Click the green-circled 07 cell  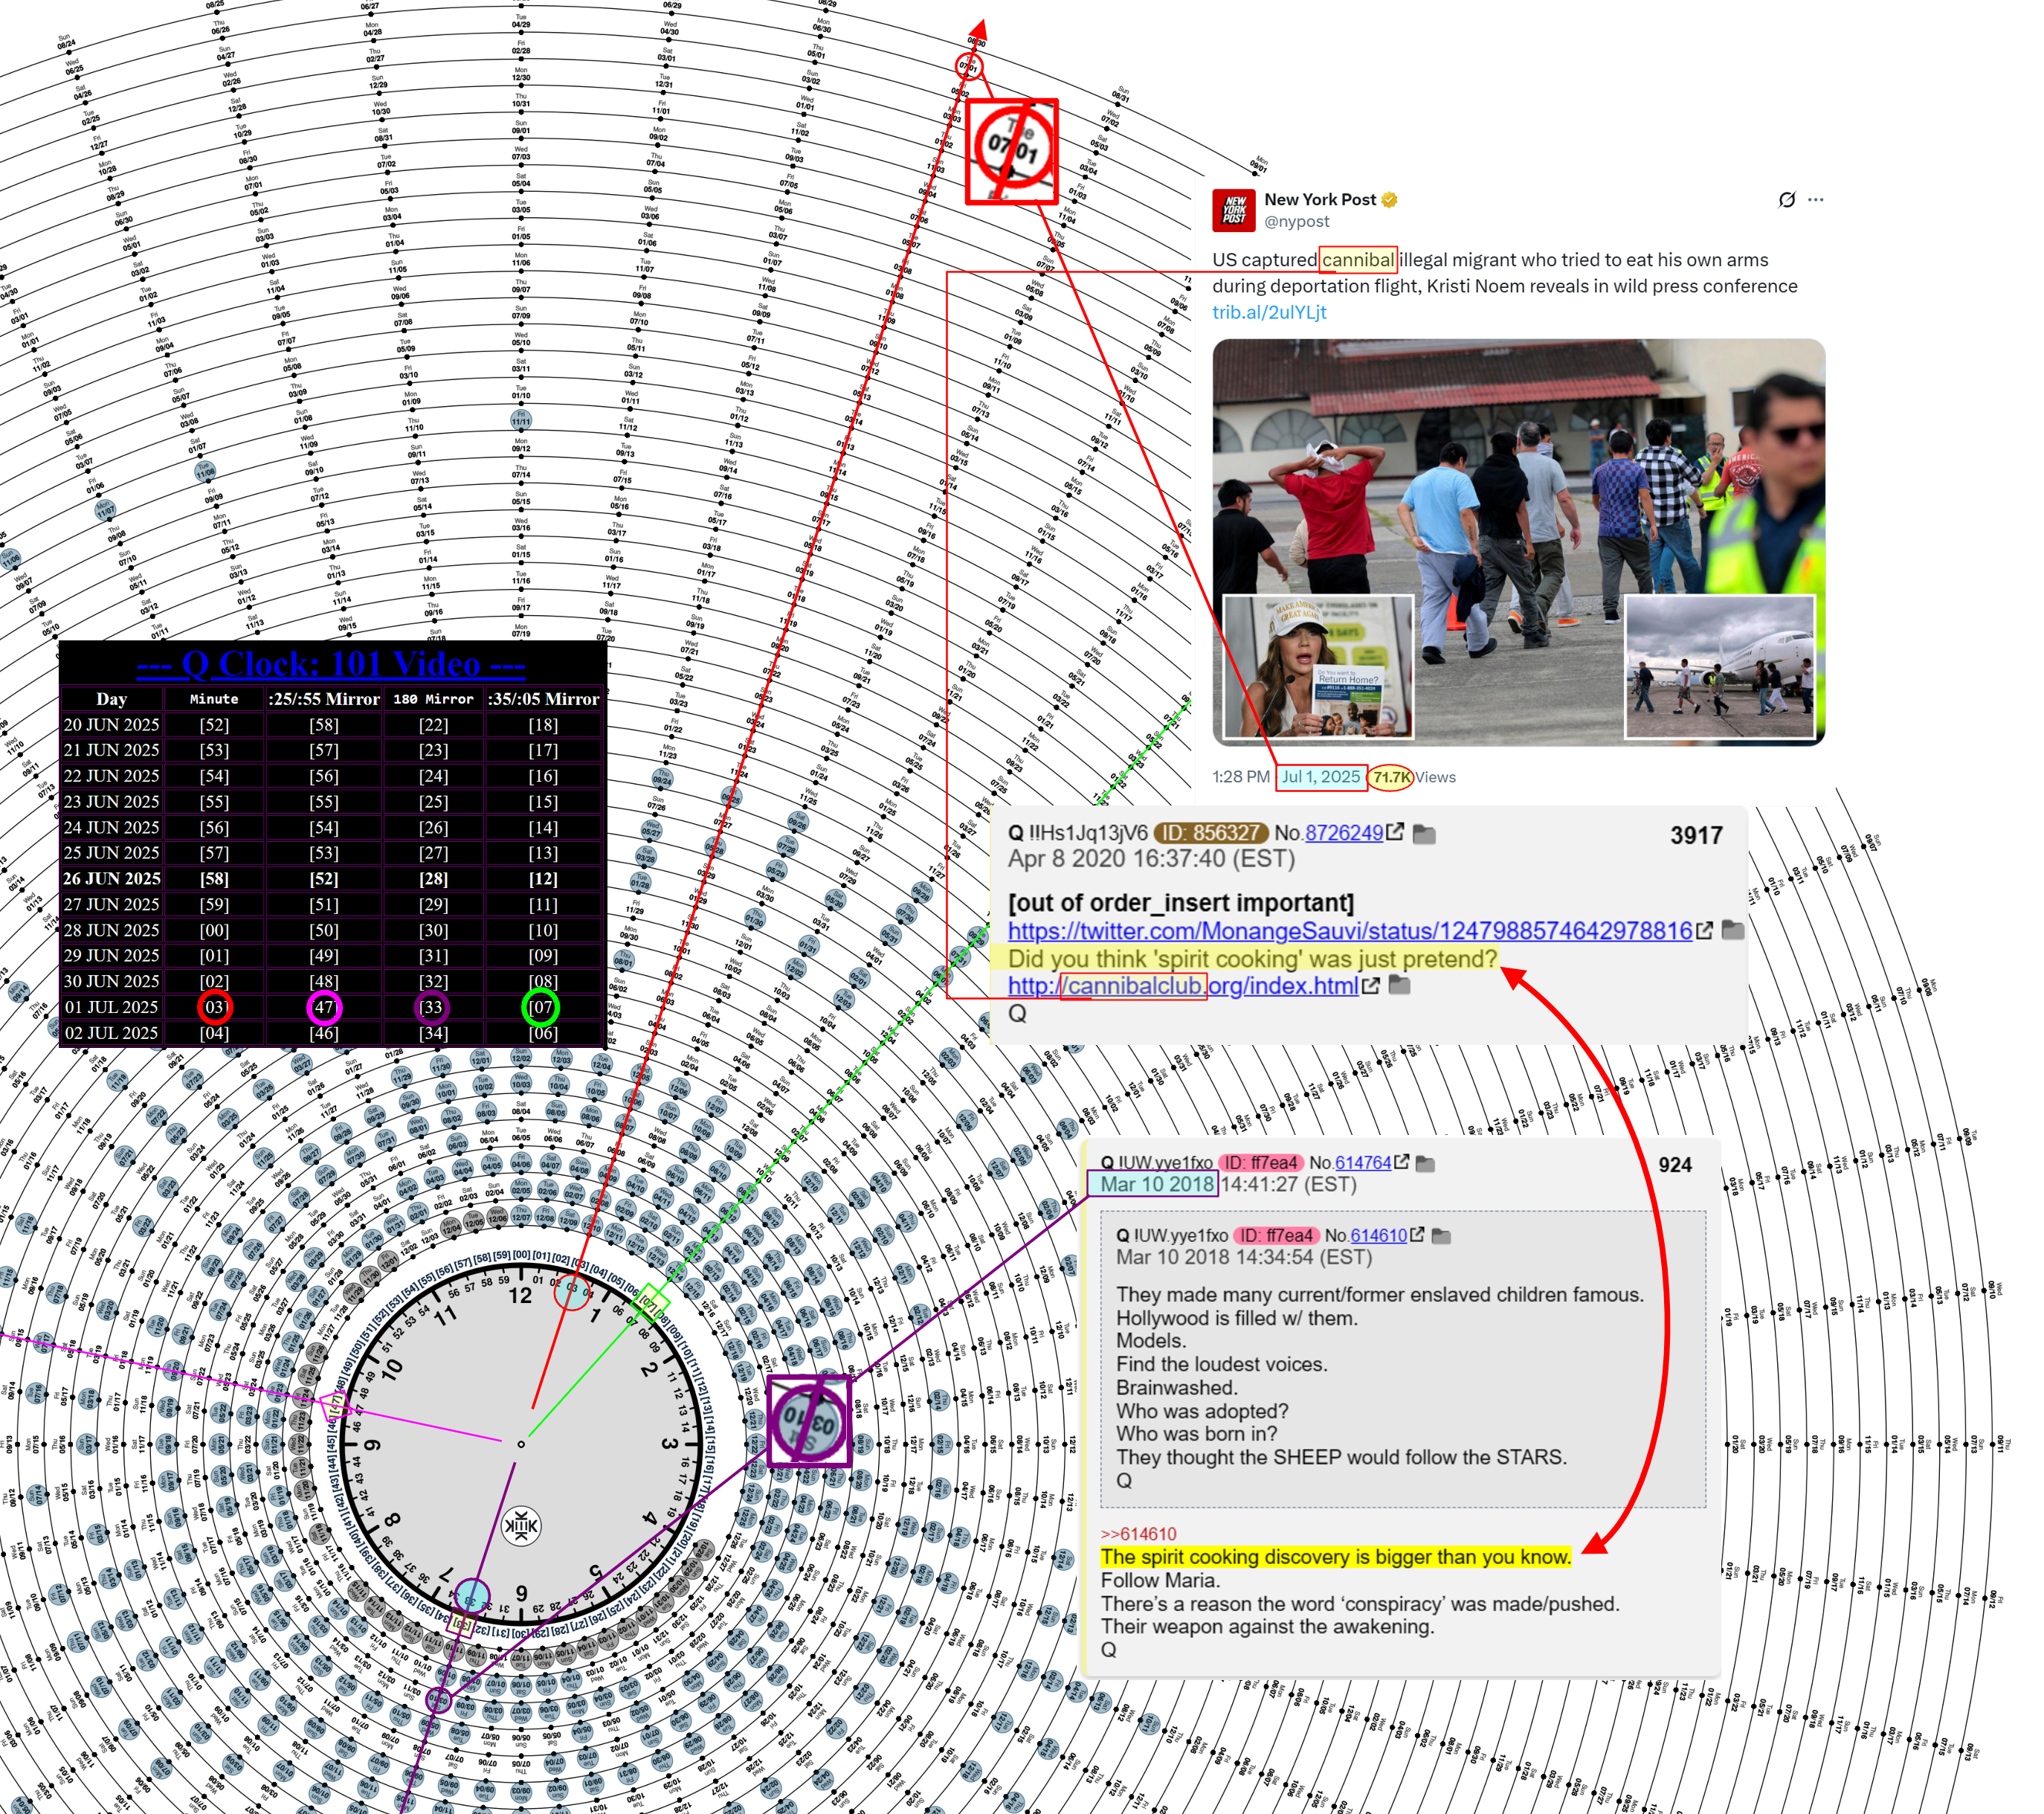(540, 1007)
